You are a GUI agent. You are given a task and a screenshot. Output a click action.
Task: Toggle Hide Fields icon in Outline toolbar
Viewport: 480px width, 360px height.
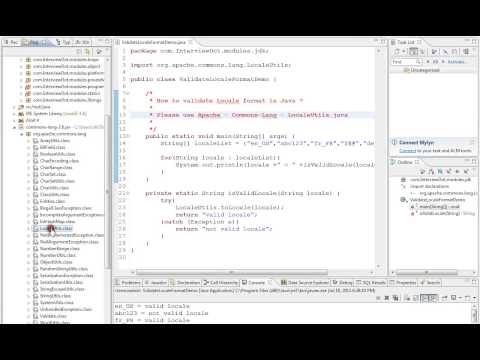[440, 172]
